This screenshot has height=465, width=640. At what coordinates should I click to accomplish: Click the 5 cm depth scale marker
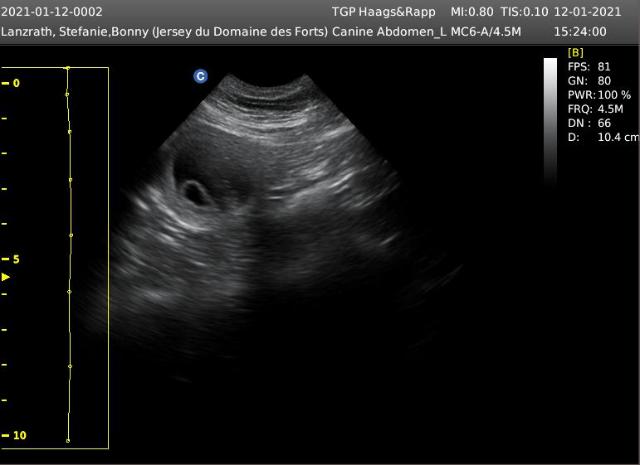pyautogui.click(x=15, y=259)
